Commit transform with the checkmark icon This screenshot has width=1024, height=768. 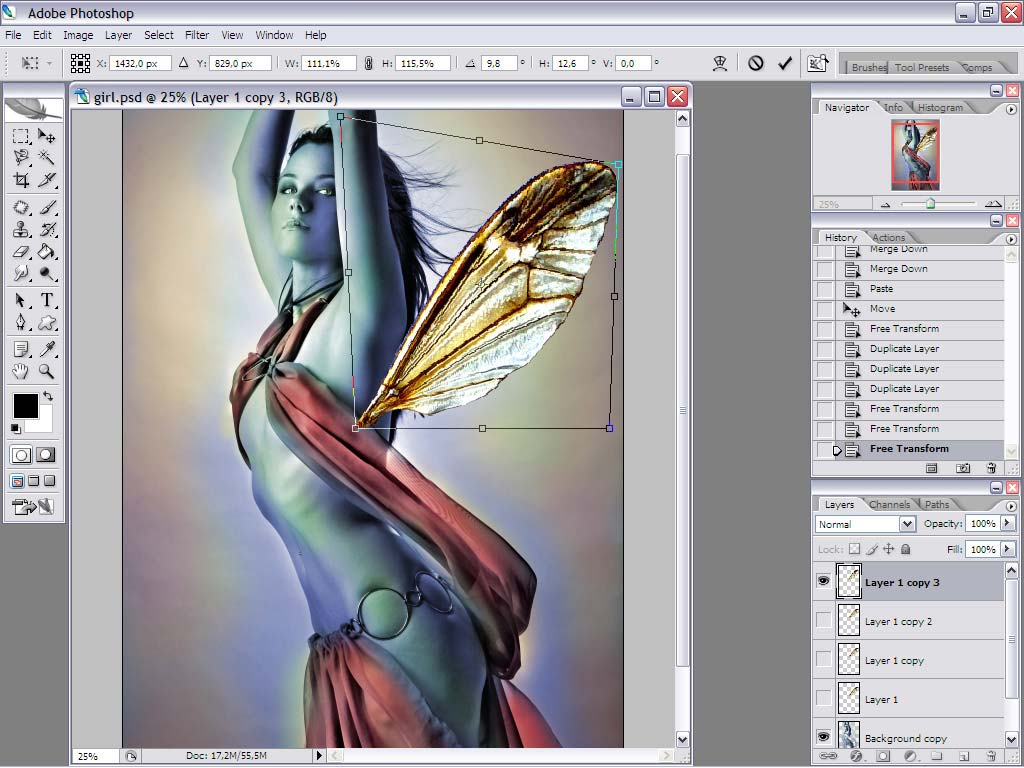pyautogui.click(x=785, y=63)
